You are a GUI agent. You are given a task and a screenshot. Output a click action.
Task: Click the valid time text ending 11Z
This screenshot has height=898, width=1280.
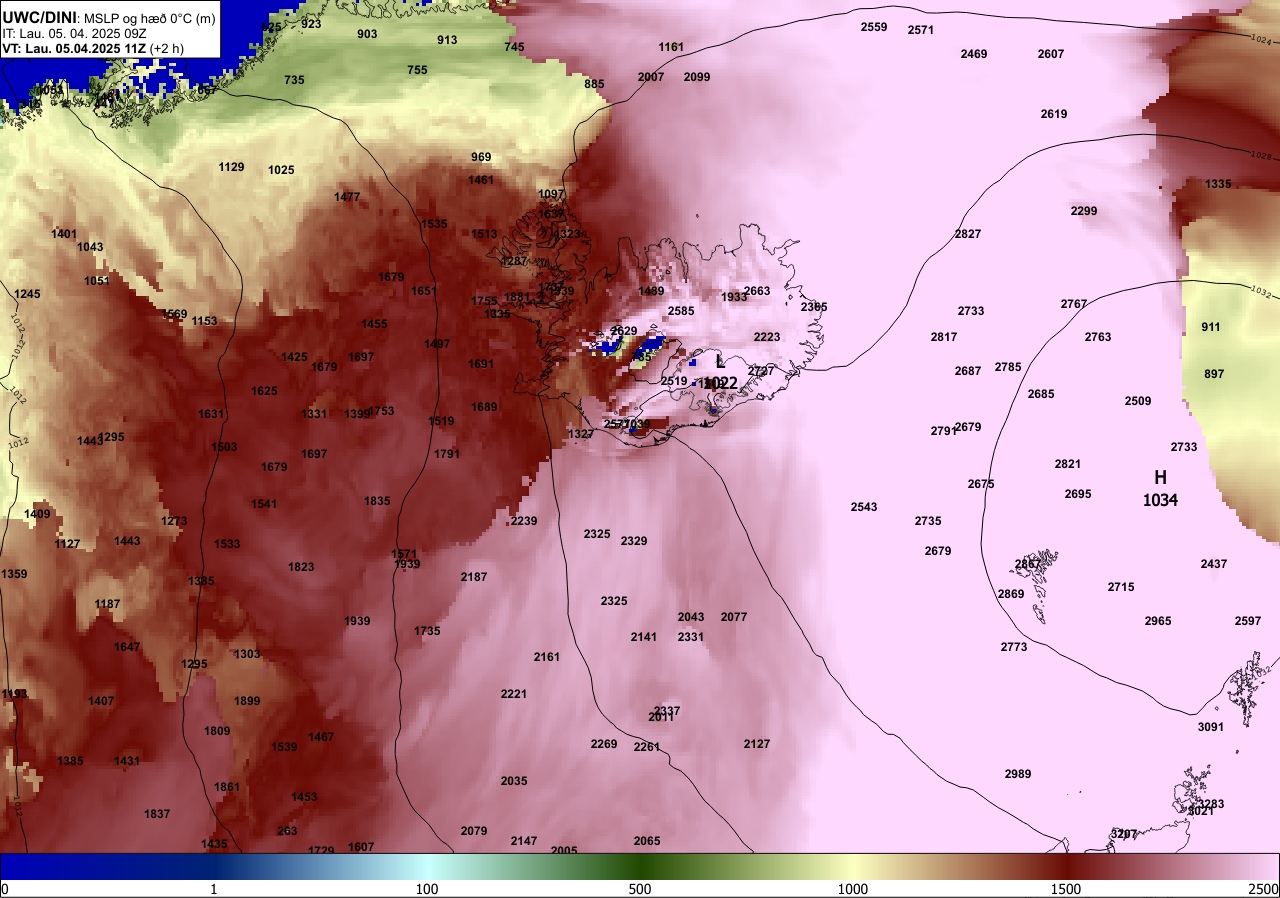tap(92, 47)
